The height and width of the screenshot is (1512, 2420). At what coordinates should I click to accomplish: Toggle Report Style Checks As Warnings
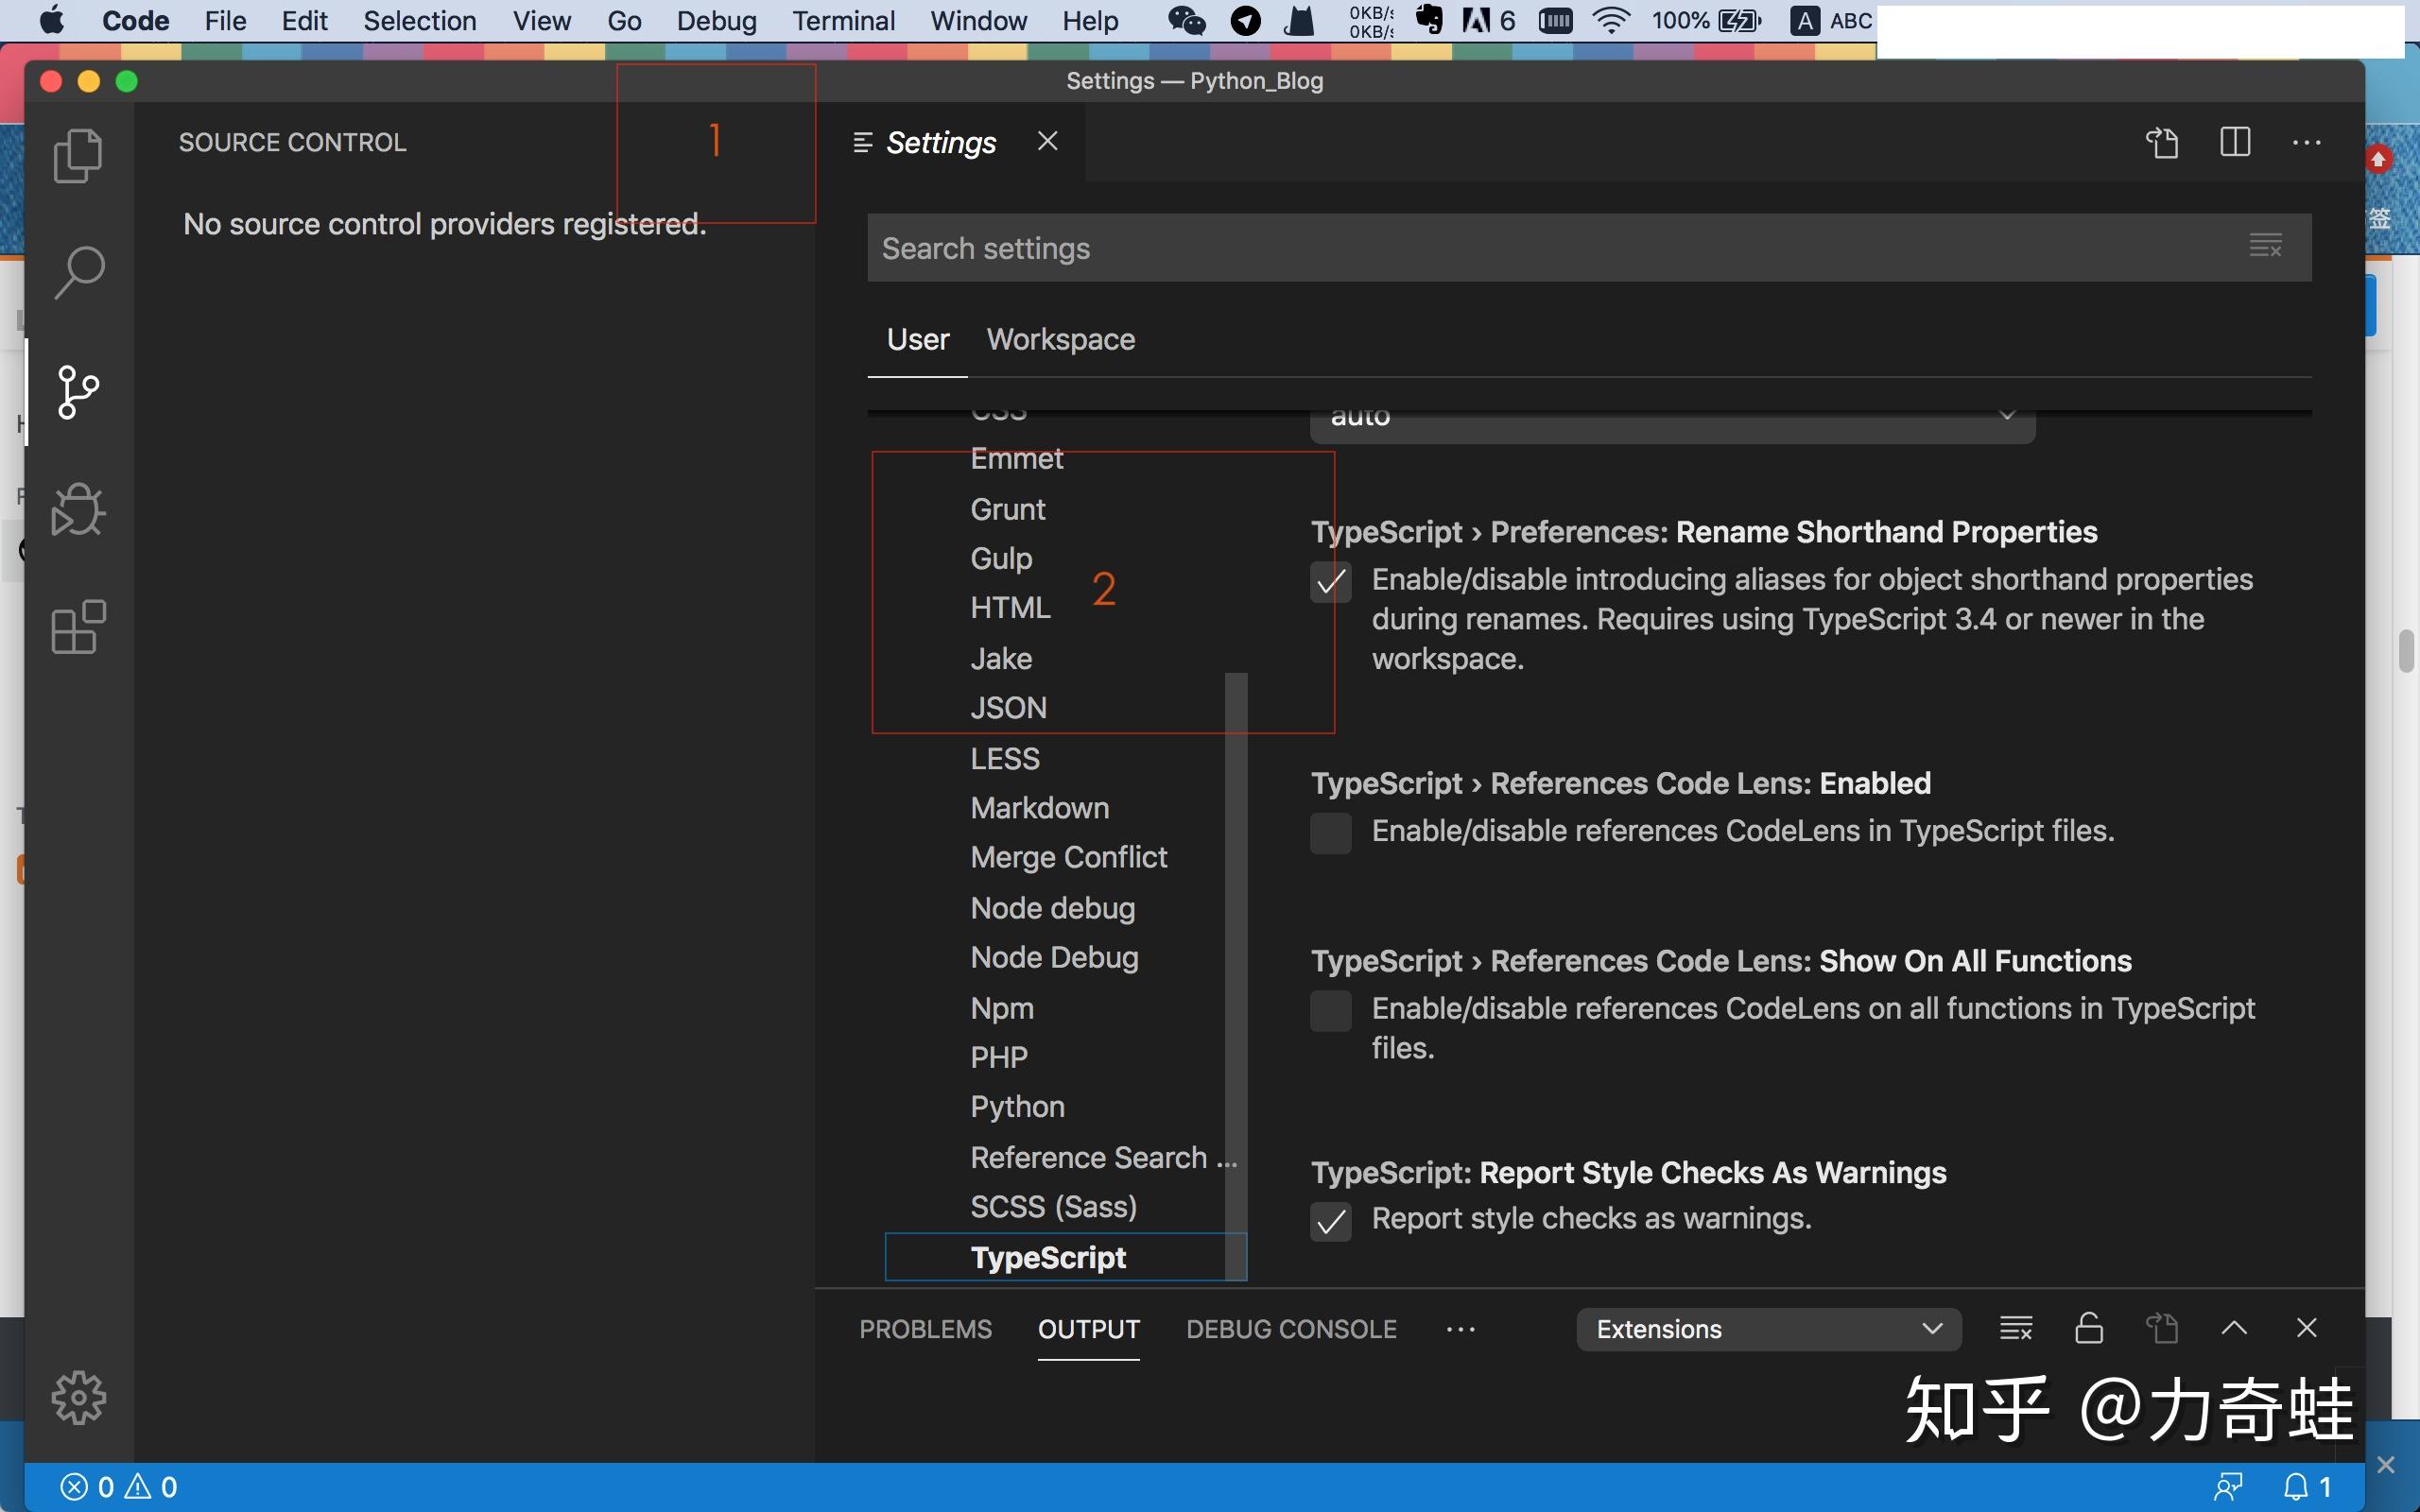coord(1330,1221)
